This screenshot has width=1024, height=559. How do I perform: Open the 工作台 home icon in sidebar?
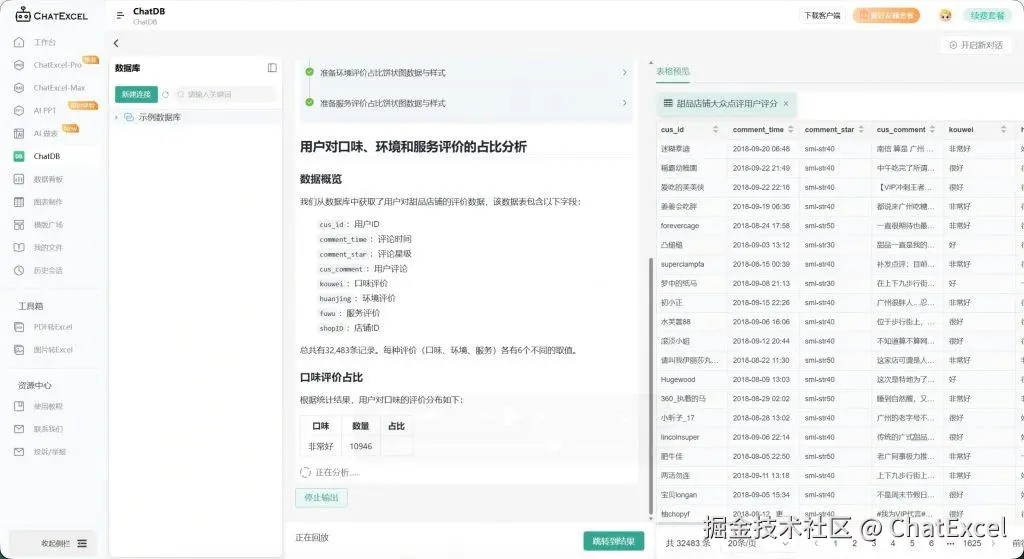19,42
